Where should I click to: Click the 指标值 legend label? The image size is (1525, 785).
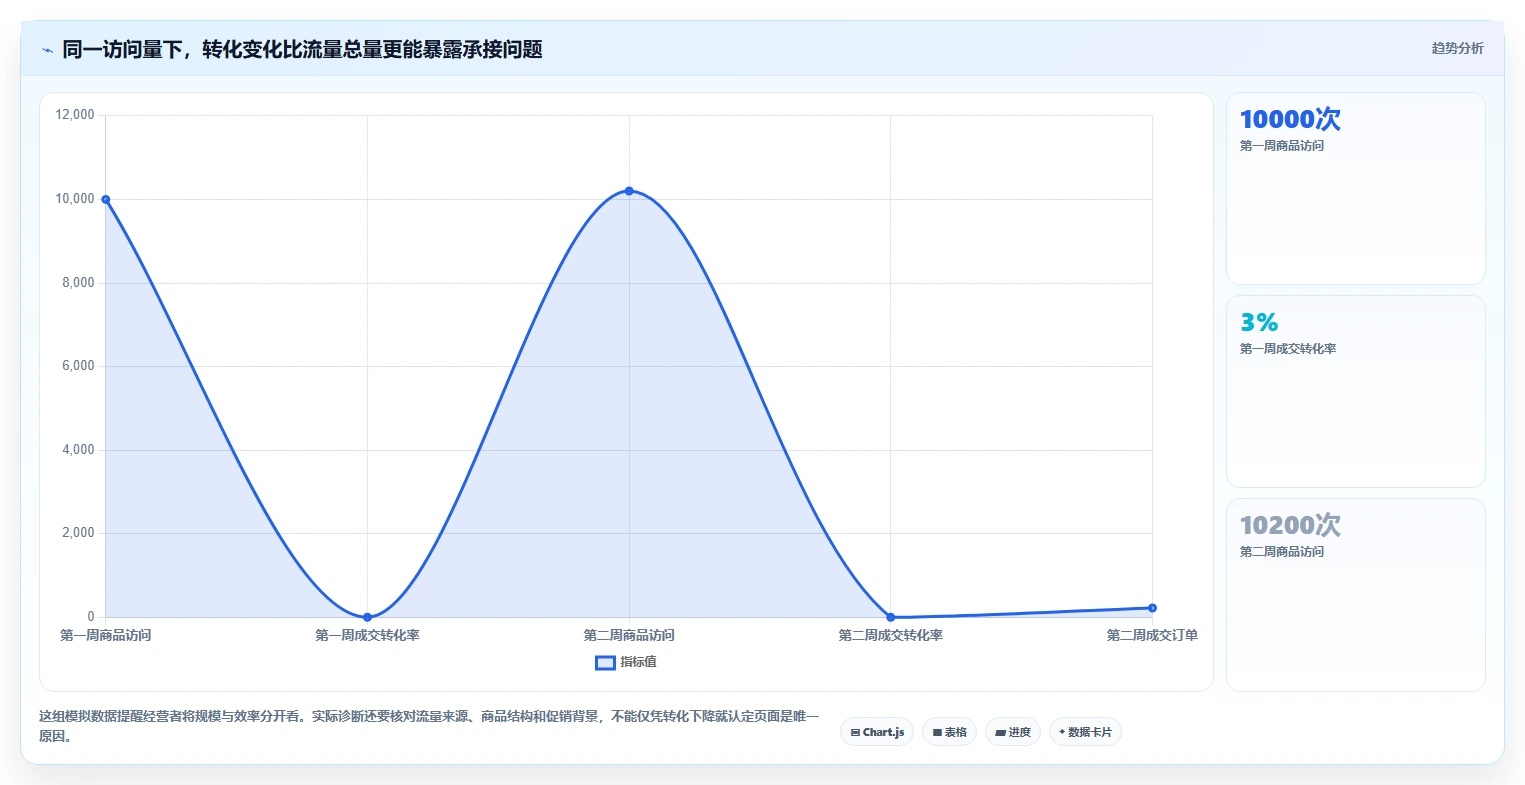[x=638, y=662]
